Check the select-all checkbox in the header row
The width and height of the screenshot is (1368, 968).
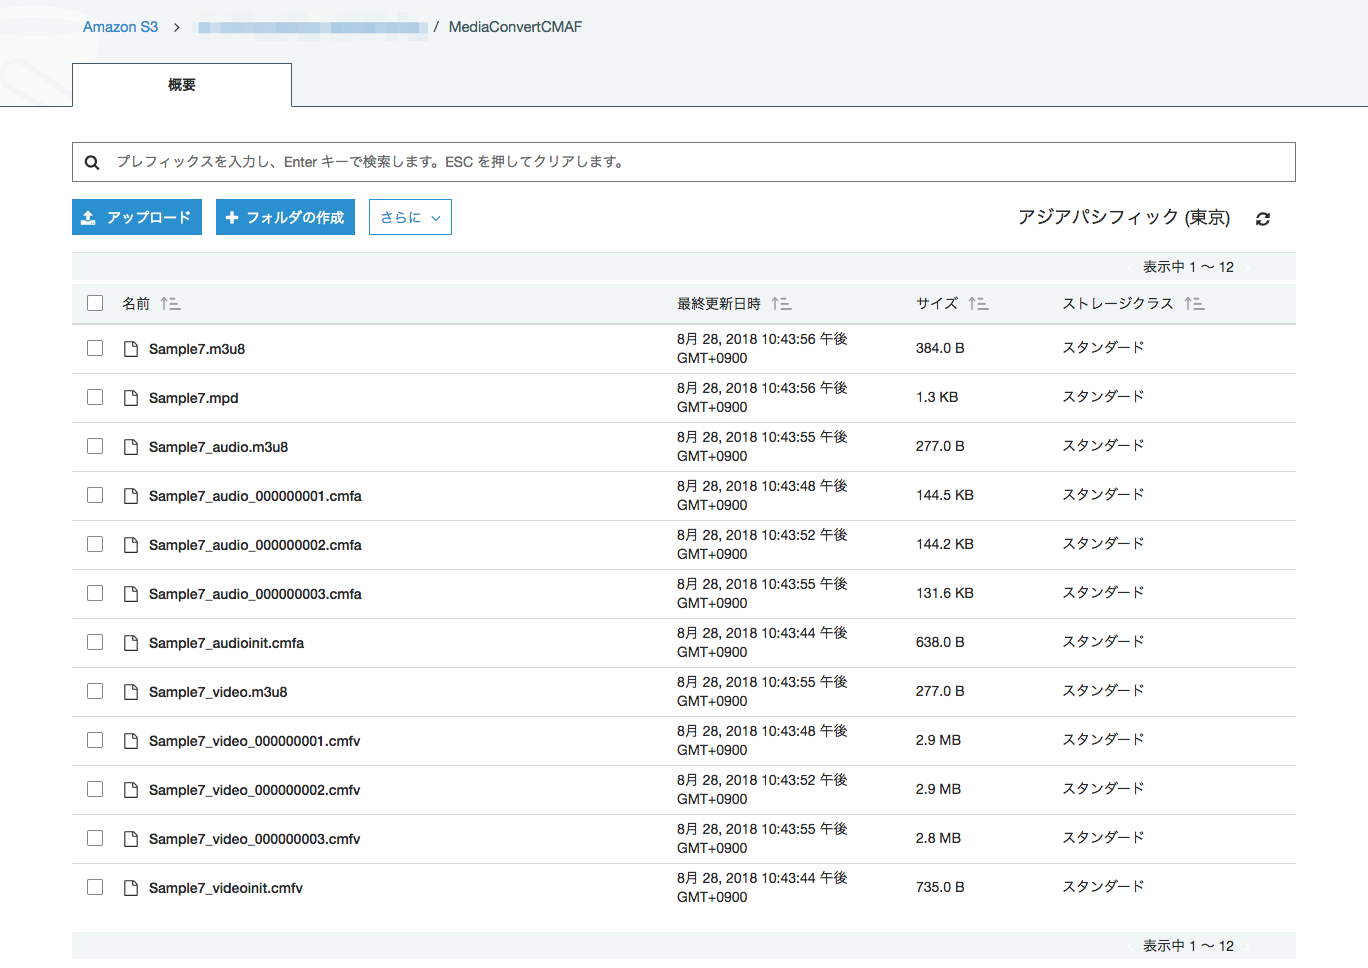[94, 302]
